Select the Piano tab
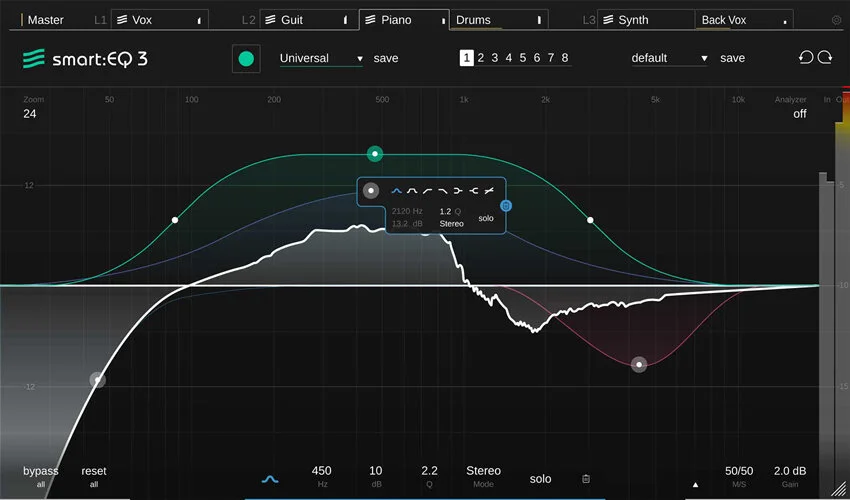The image size is (850, 500). (x=404, y=20)
